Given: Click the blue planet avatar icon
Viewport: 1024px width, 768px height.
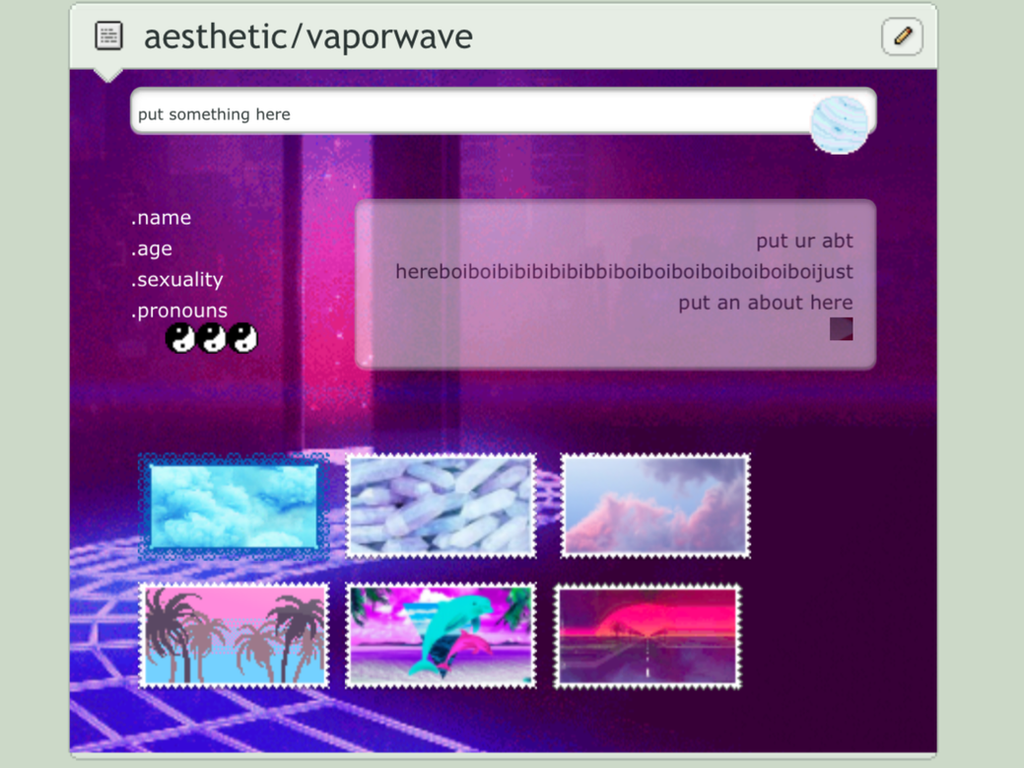Looking at the screenshot, I should pyautogui.click(x=839, y=125).
